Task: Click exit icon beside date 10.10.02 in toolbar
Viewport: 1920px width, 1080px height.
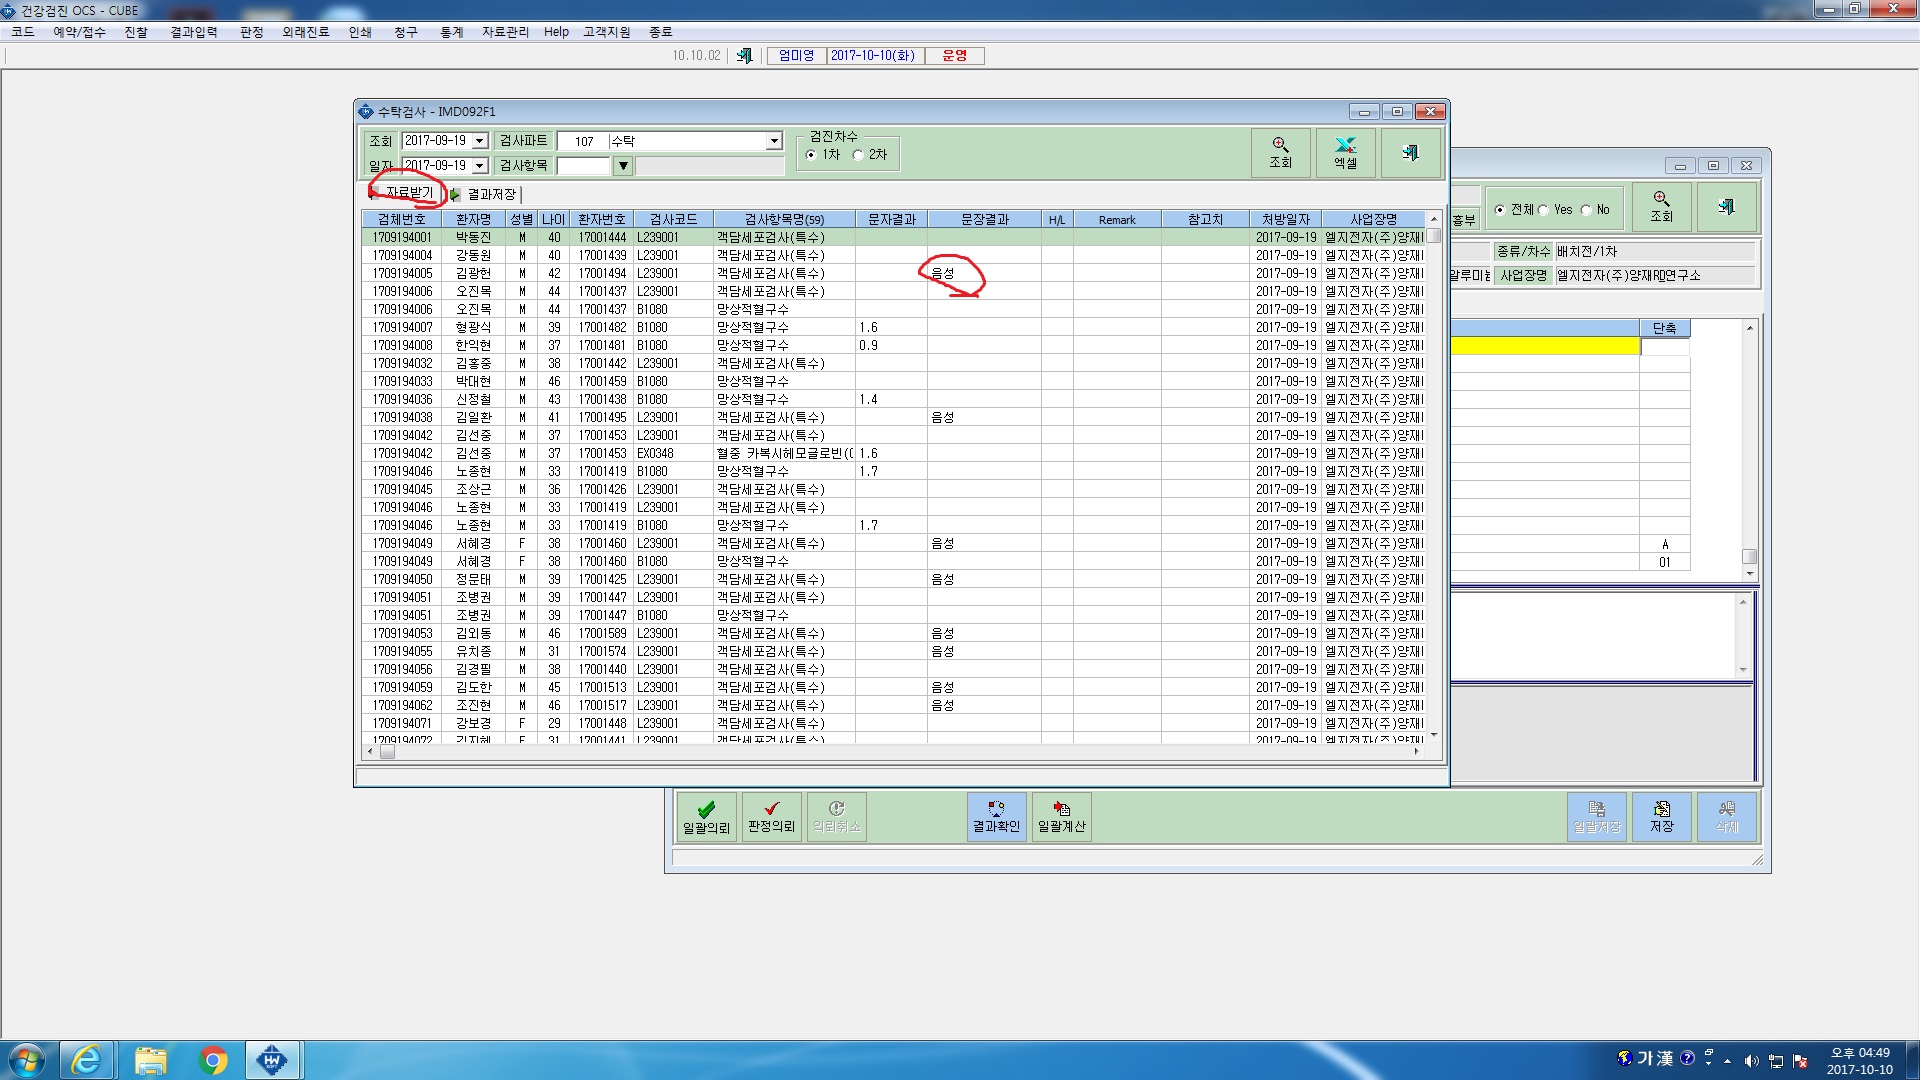Action: [x=744, y=56]
